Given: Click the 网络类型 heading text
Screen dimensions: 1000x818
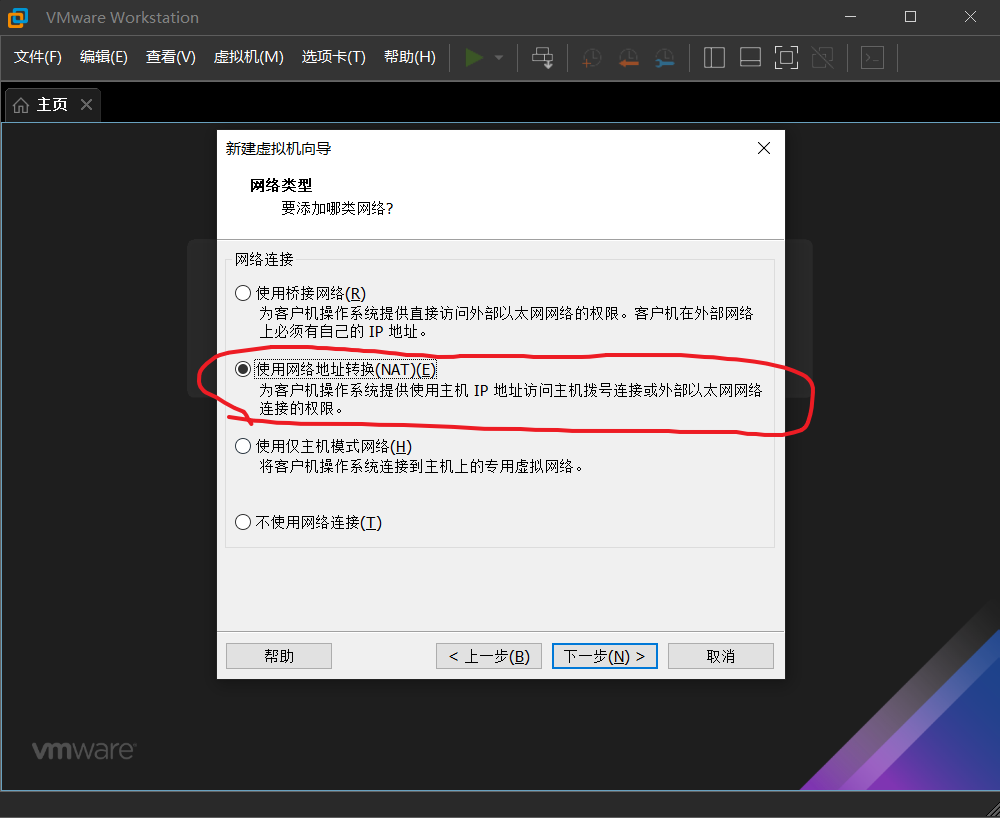Looking at the screenshot, I should click(x=281, y=186).
